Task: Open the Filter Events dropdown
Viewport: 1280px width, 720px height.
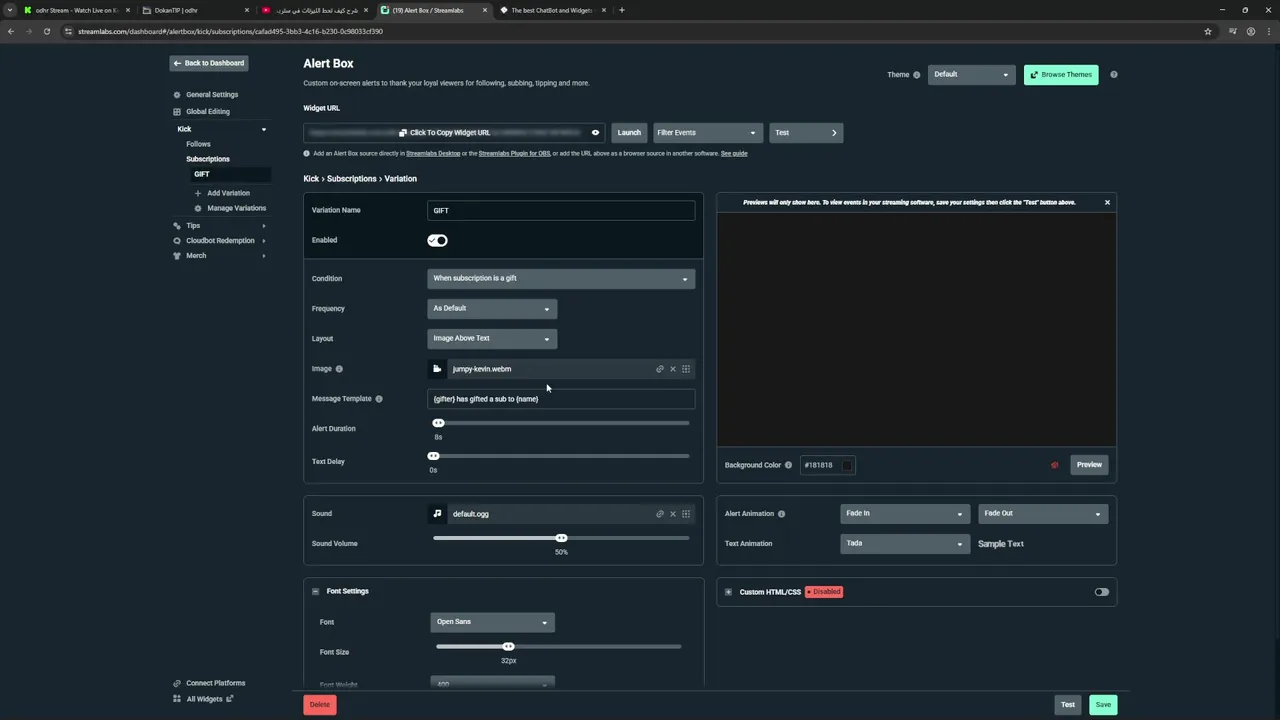Action: click(706, 133)
